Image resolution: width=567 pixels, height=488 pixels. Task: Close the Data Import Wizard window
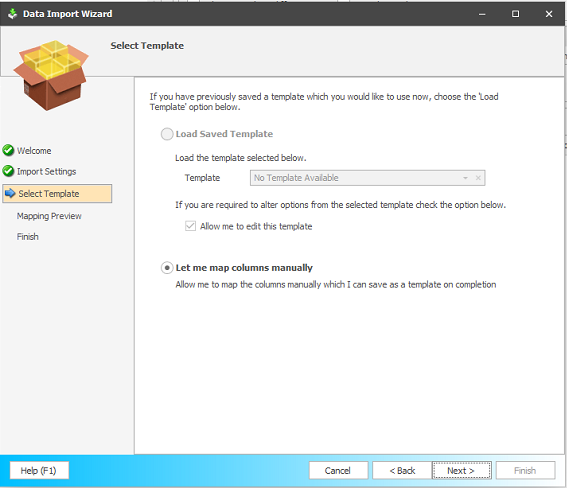549,14
